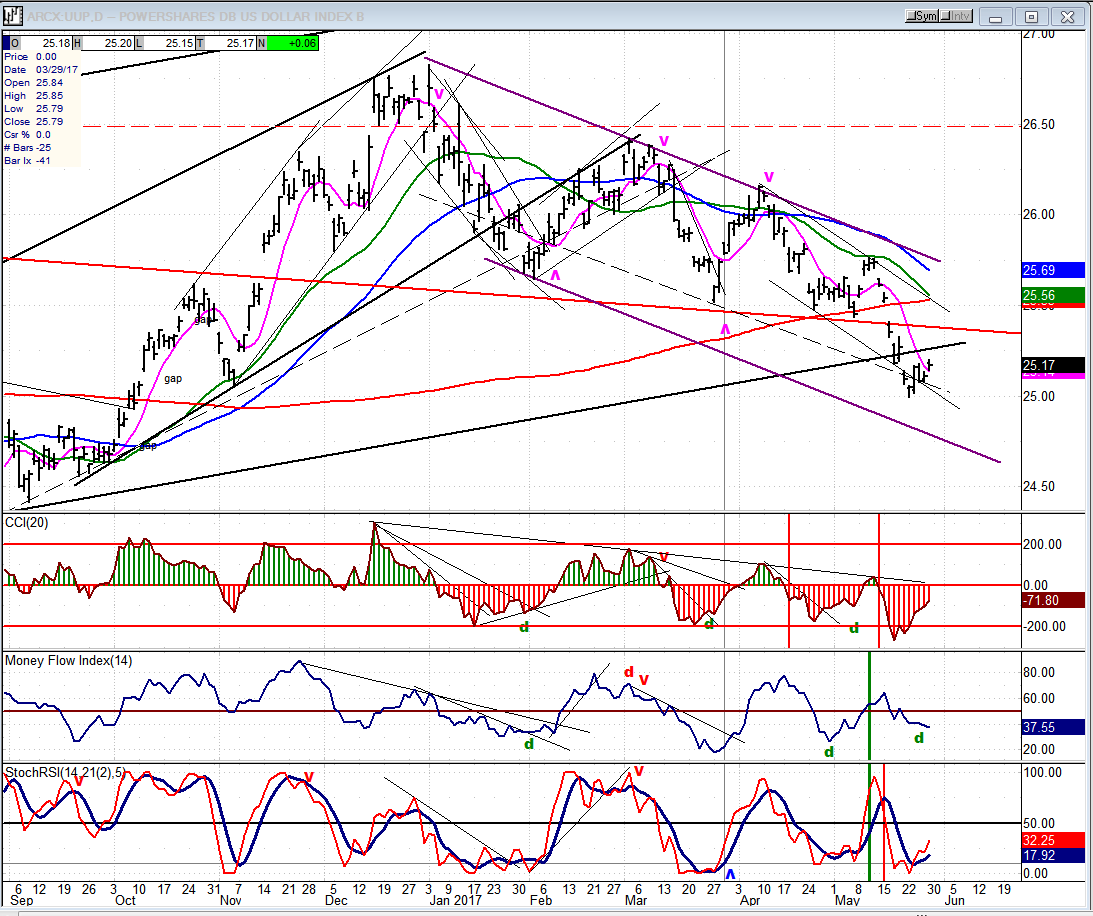Viewport: 1093px width, 916px height.
Task: Close the UUP chart window
Action: coord(1069,16)
